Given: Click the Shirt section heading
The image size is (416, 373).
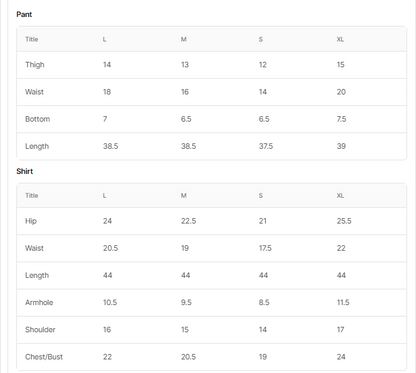Looking at the screenshot, I should coord(25,171).
